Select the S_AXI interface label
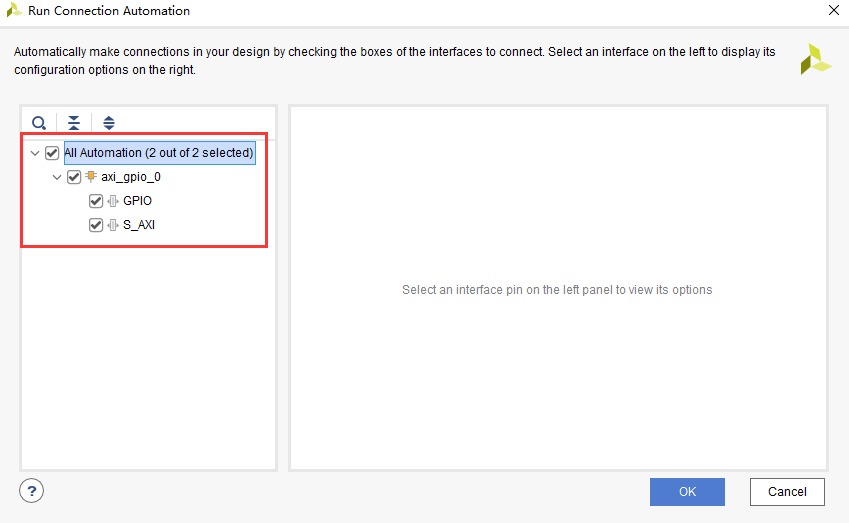The image size is (849, 523). click(x=139, y=225)
